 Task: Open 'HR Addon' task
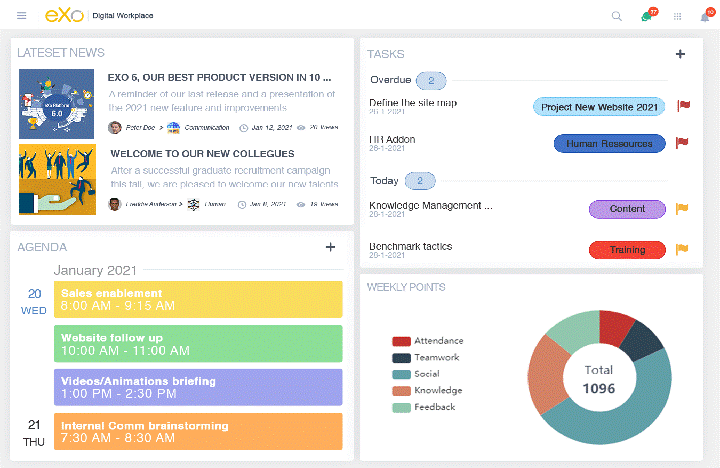tap(392, 140)
